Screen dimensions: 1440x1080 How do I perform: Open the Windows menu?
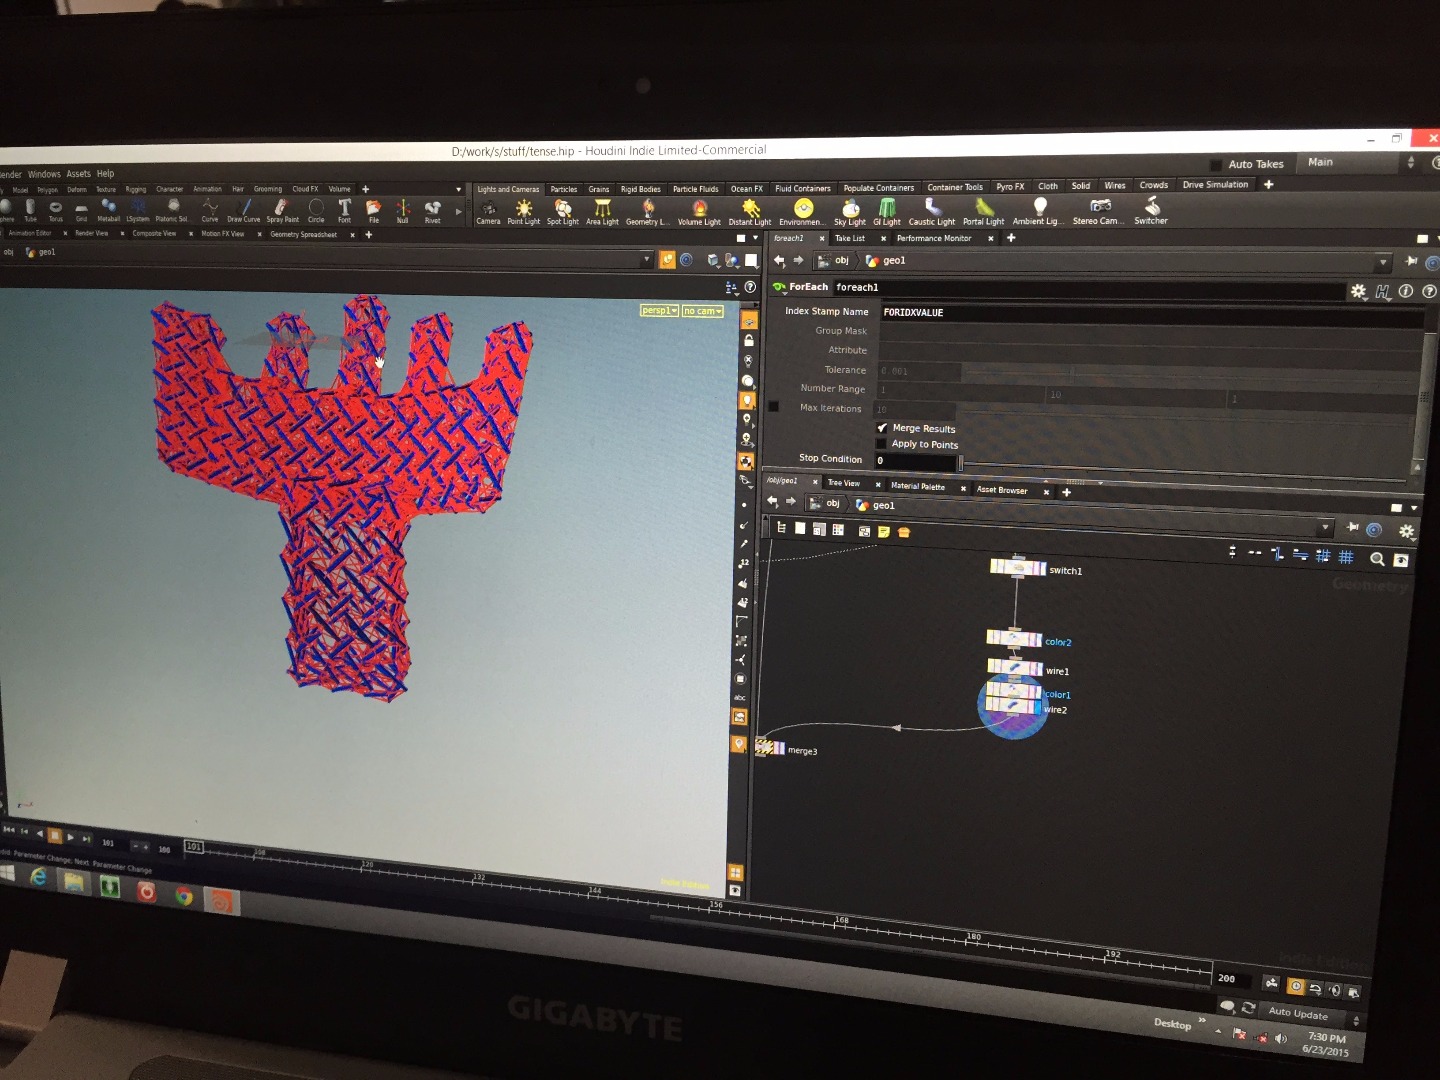(44, 174)
